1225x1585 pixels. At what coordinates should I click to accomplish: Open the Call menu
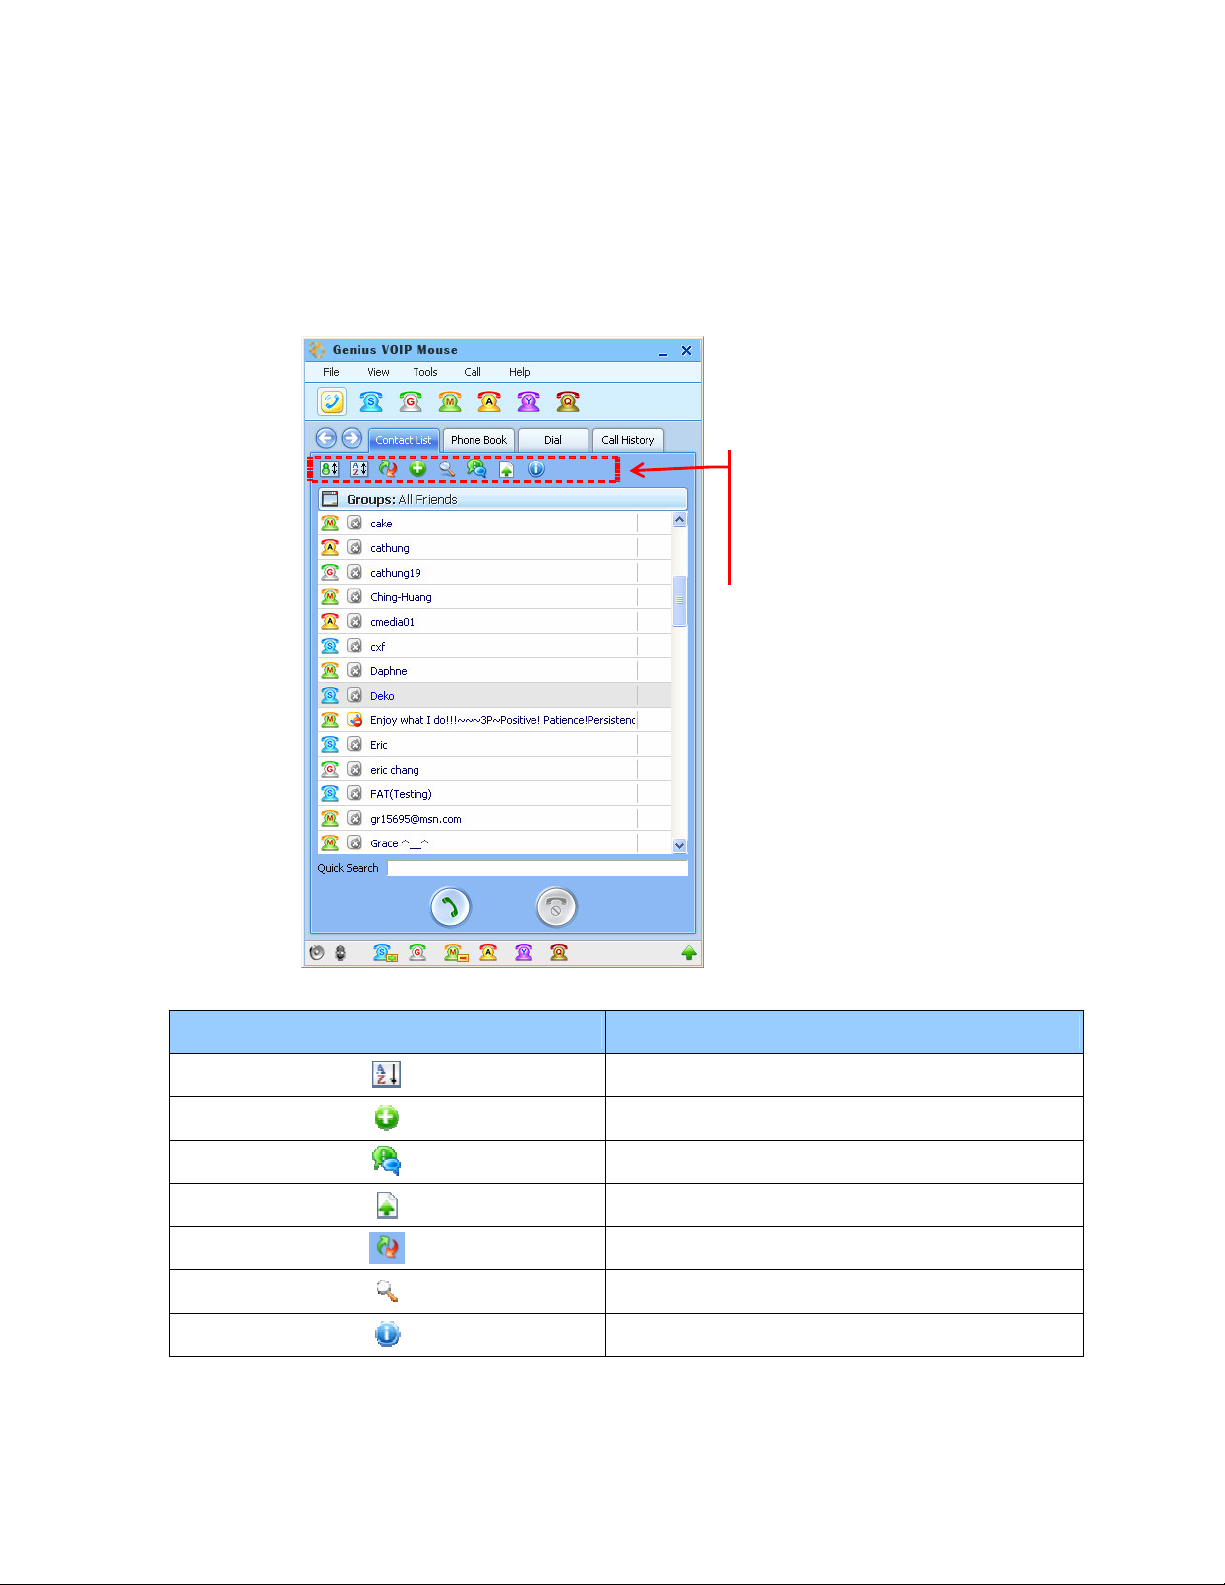click(x=472, y=372)
